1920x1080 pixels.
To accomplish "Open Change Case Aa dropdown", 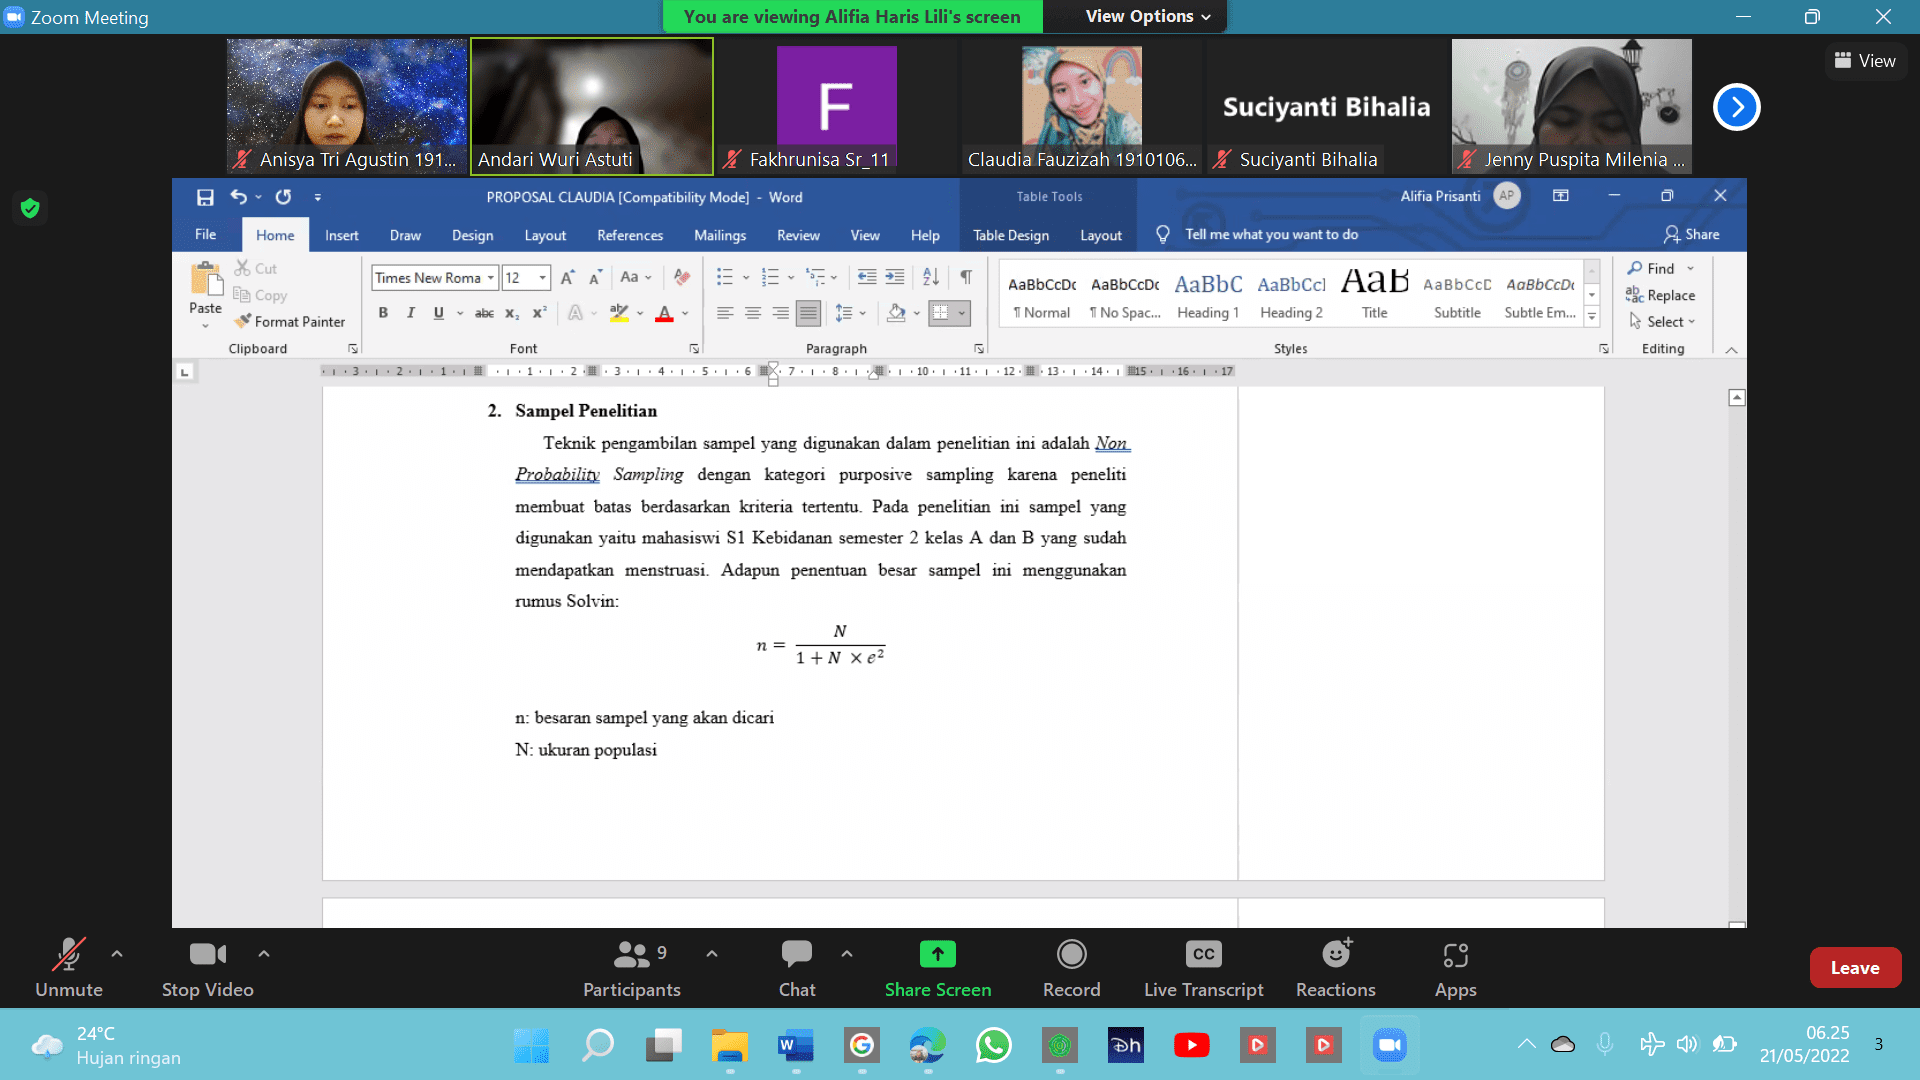I will pyautogui.click(x=636, y=277).
